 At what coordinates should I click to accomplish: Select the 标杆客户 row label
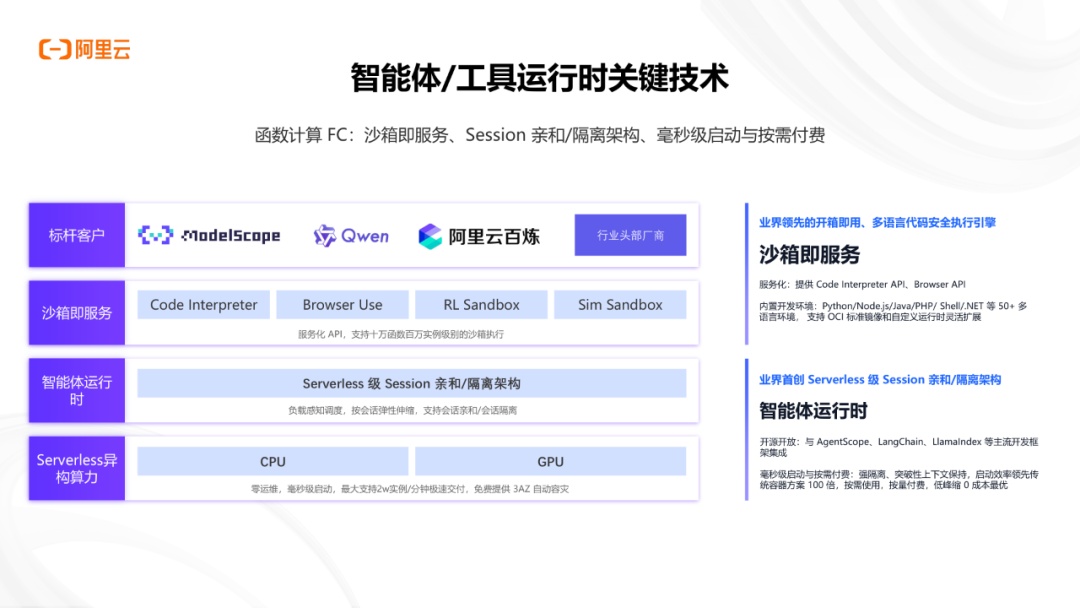76,235
